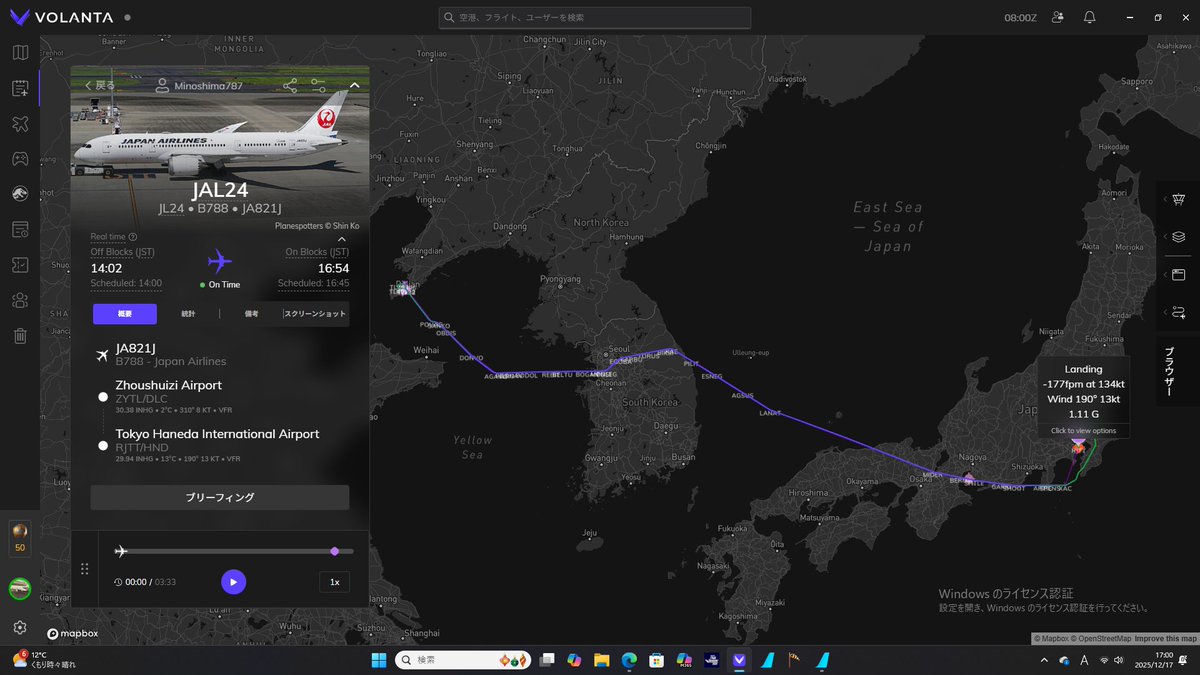Click the Real time help icon
The image size is (1200, 675).
(x=133, y=236)
